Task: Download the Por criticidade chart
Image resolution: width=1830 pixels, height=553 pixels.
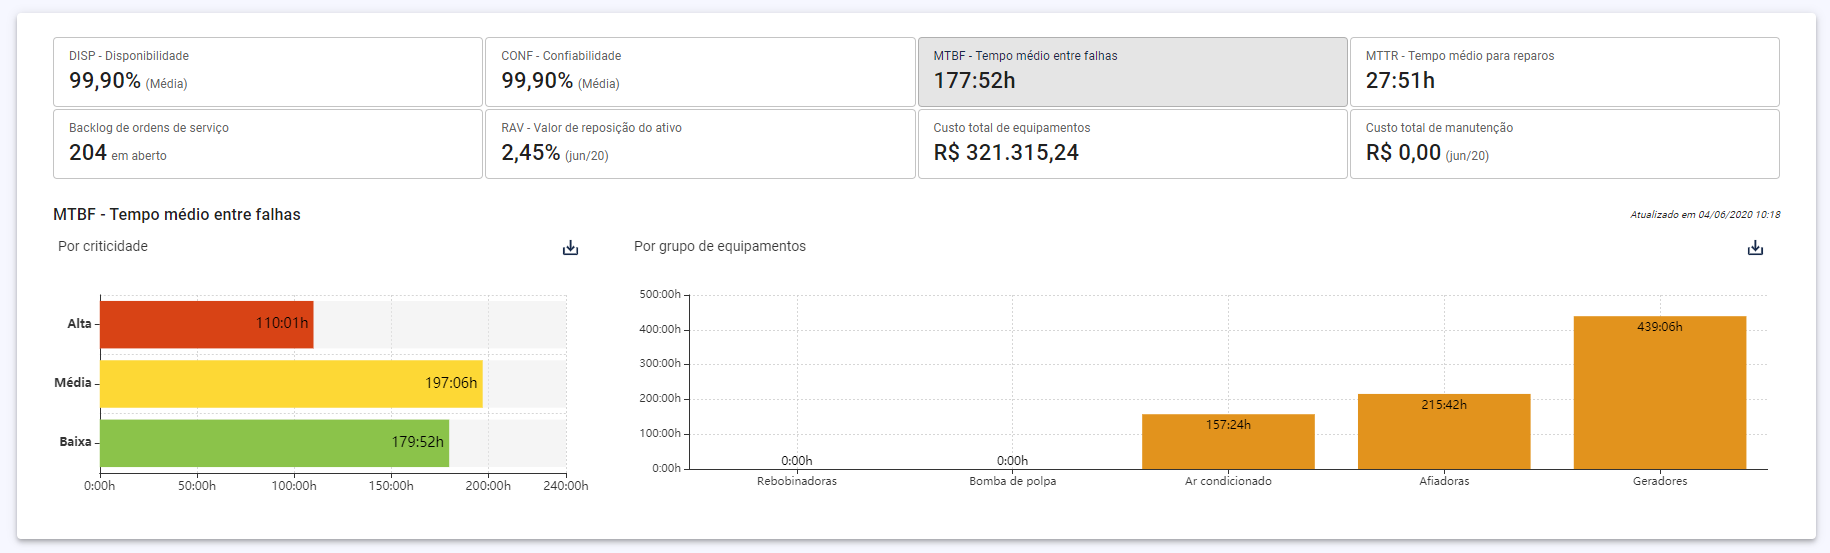Action: point(570,247)
